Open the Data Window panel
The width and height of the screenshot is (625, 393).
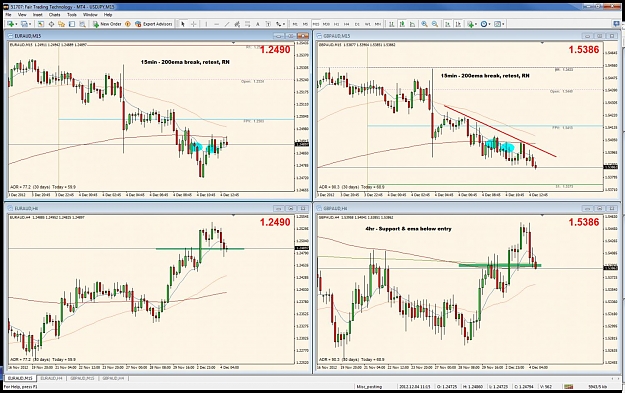pos(51,24)
